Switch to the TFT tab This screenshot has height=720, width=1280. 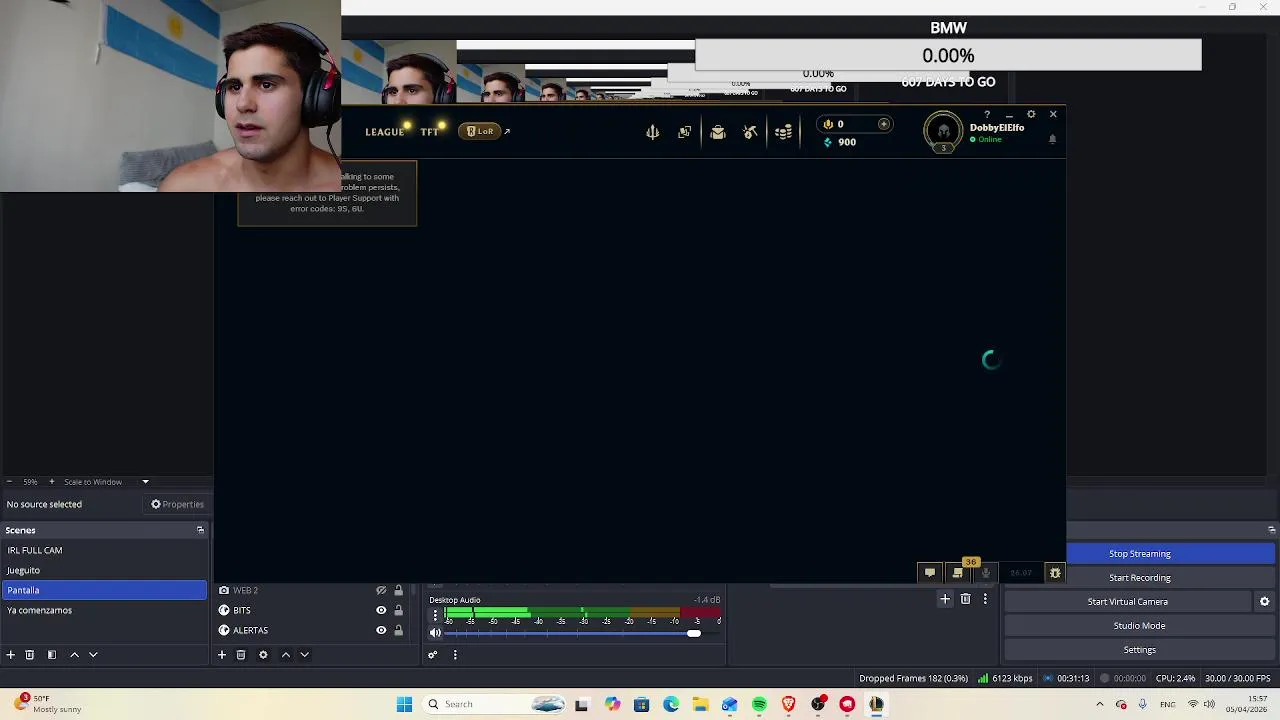429,132
